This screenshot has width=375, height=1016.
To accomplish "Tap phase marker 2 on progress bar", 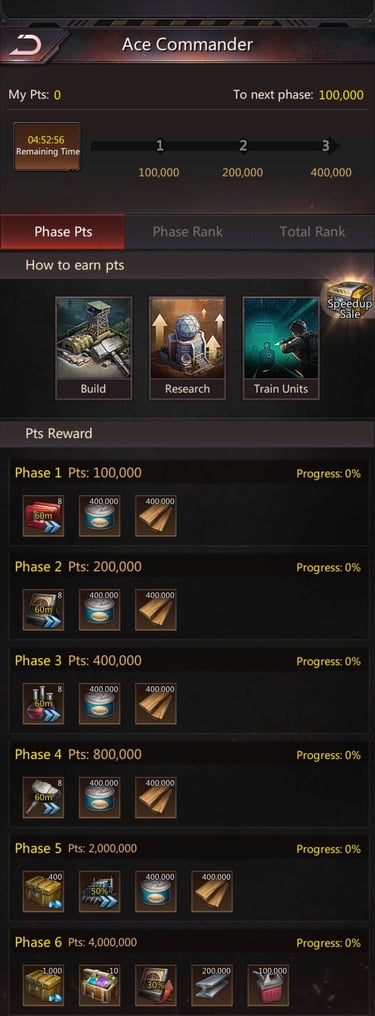I will click(x=243, y=146).
